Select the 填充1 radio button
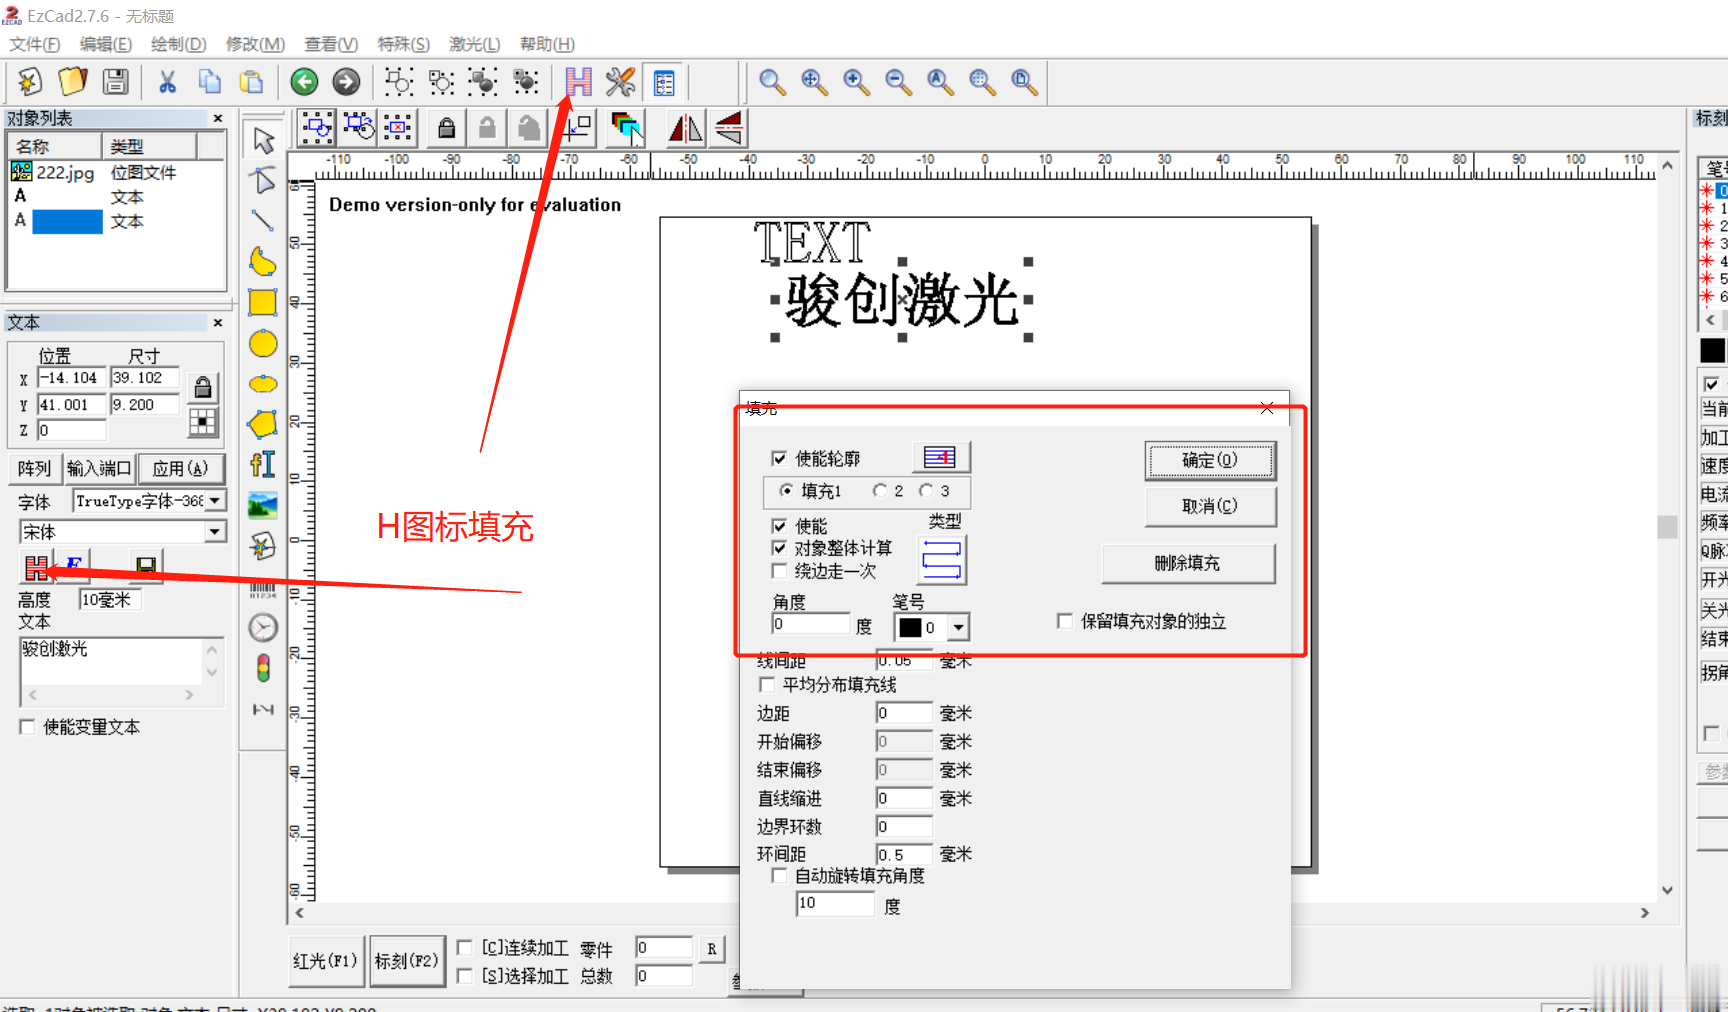Image resolution: width=1728 pixels, height=1012 pixels. (x=786, y=490)
